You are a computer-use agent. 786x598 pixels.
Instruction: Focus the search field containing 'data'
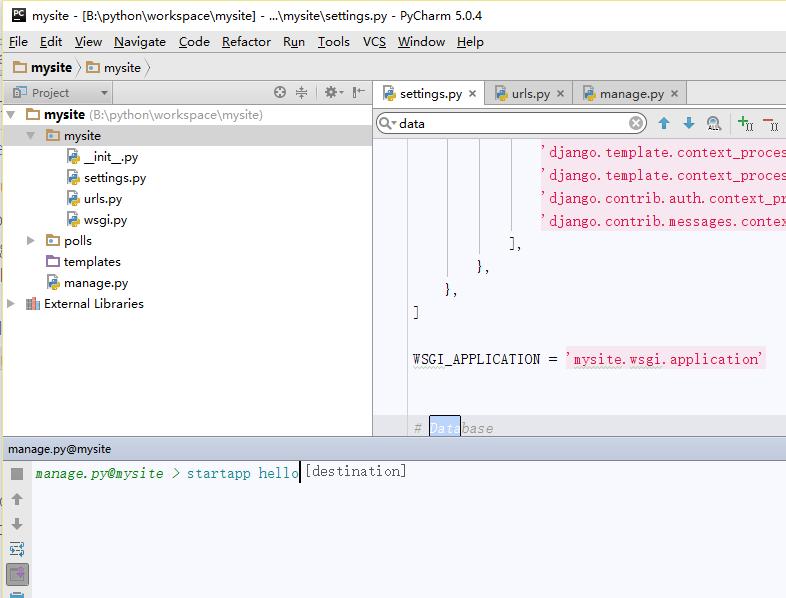click(x=511, y=123)
